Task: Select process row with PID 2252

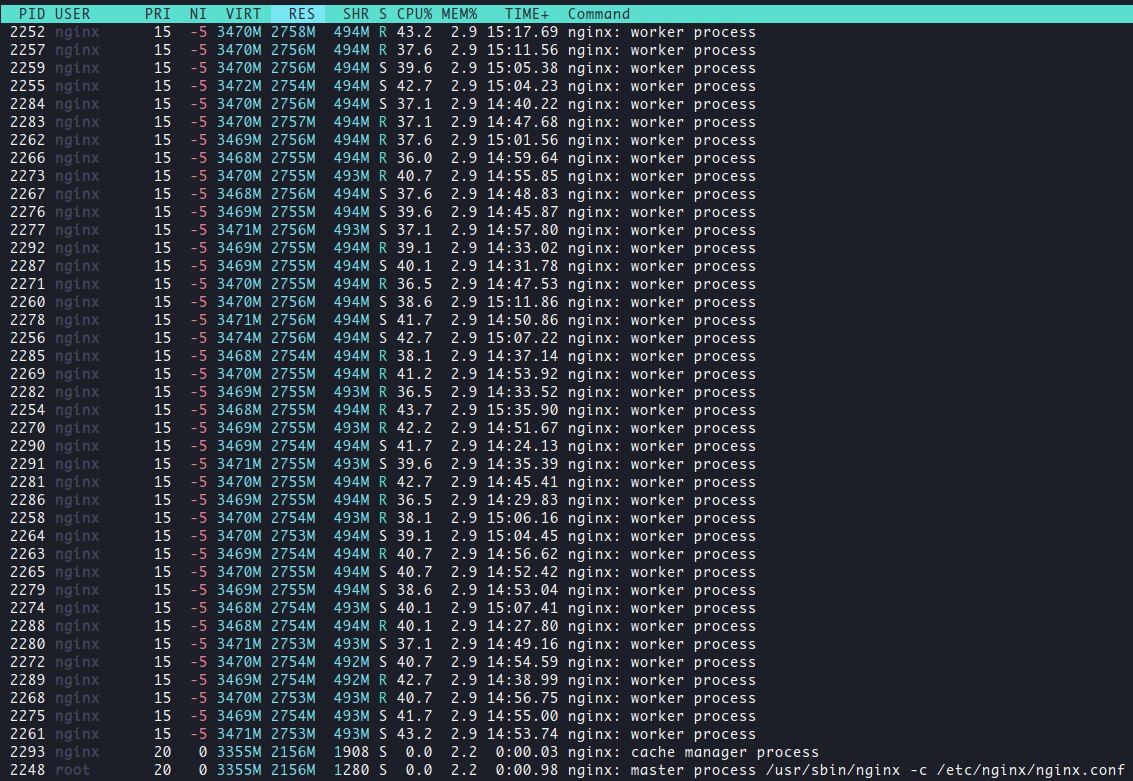Action: 566,32
